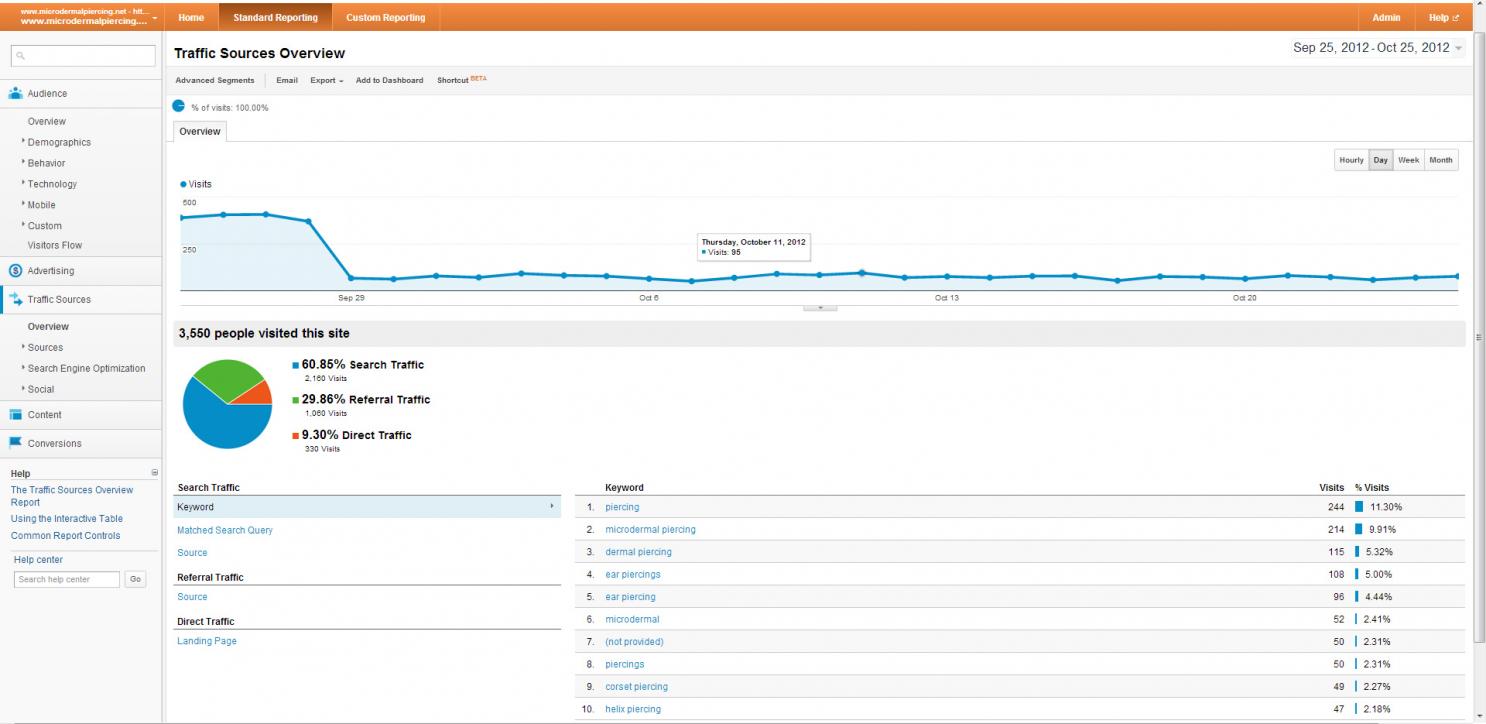Open the Admin menu
This screenshot has width=1486, height=724.
(x=1386, y=18)
